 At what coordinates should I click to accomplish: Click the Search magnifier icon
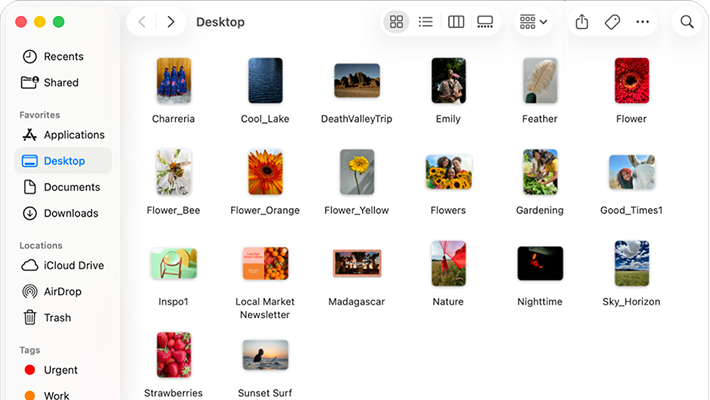687,22
